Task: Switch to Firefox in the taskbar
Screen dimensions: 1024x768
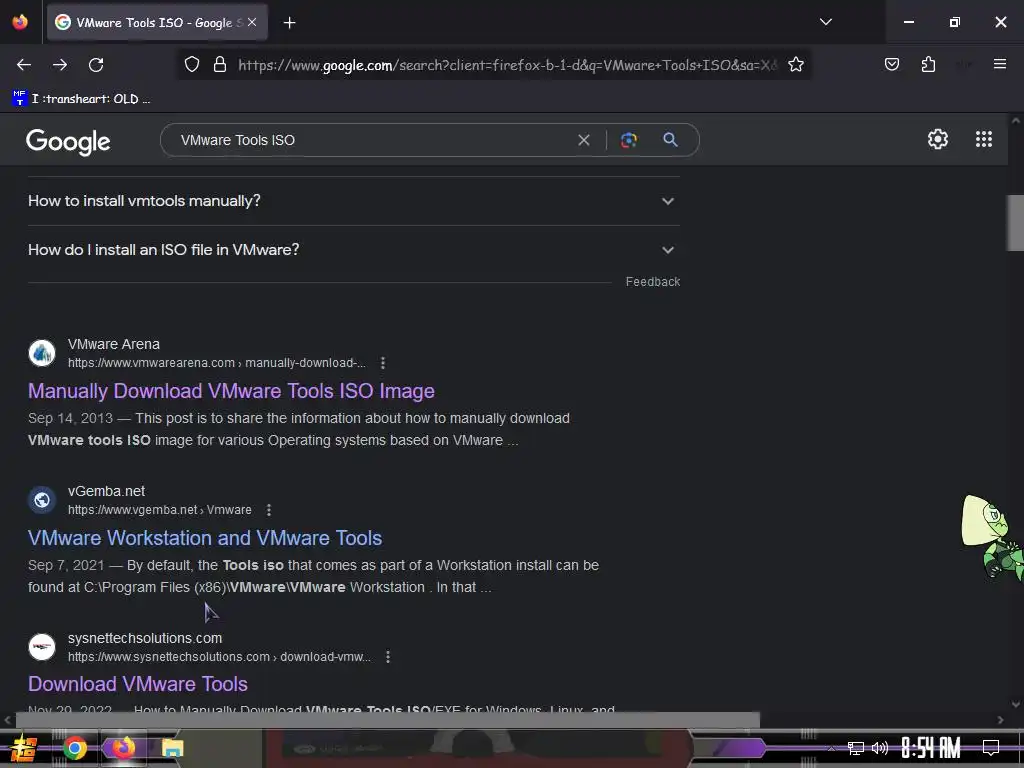Action: tap(123, 748)
